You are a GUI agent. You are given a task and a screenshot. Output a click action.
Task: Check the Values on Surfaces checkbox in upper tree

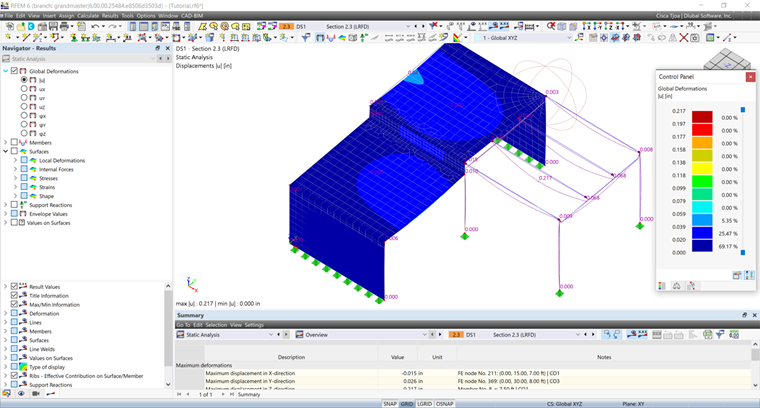(14, 222)
